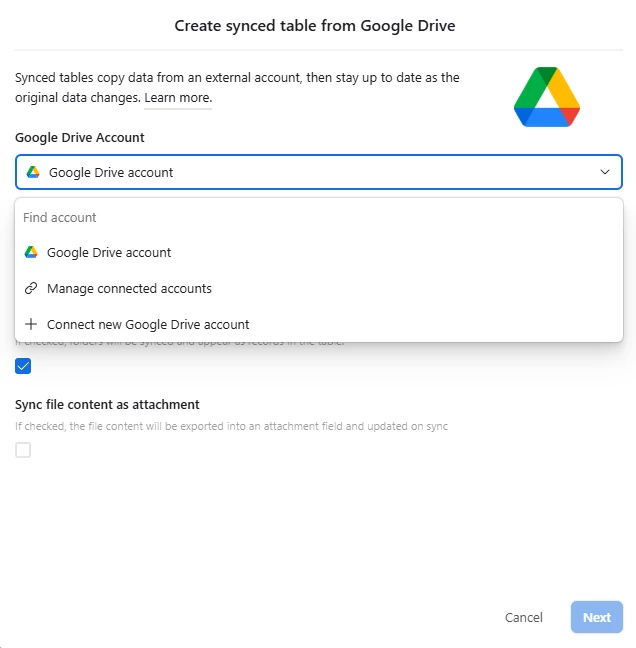Click the Drive icon beside the listed account option
The height and width of the screenshot is (648, 636).
click(31, 252)
